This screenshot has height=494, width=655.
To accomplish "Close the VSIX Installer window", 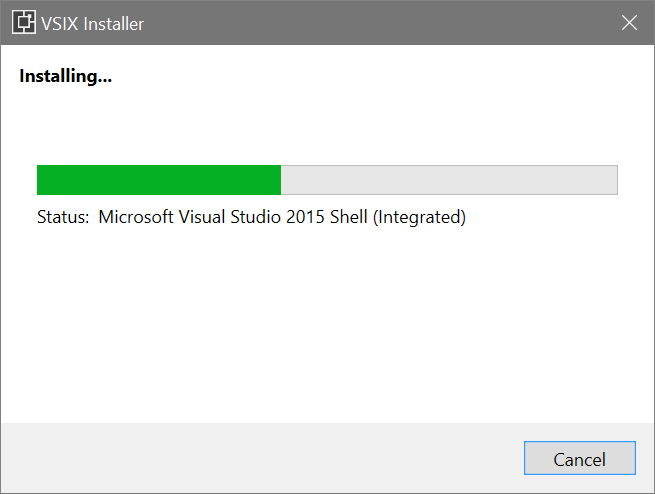I will [x=629, y=22].
